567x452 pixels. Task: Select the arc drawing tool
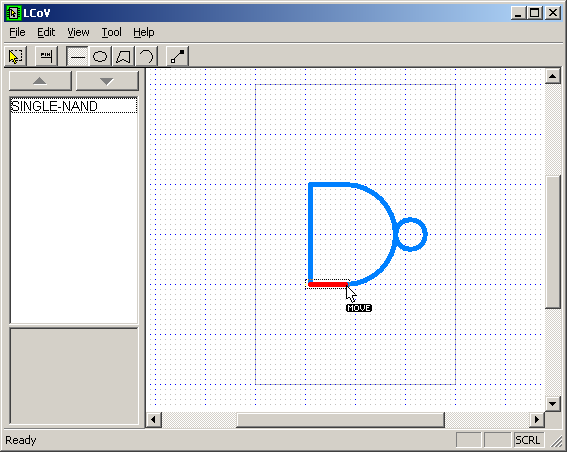click(x=146, y=56)
